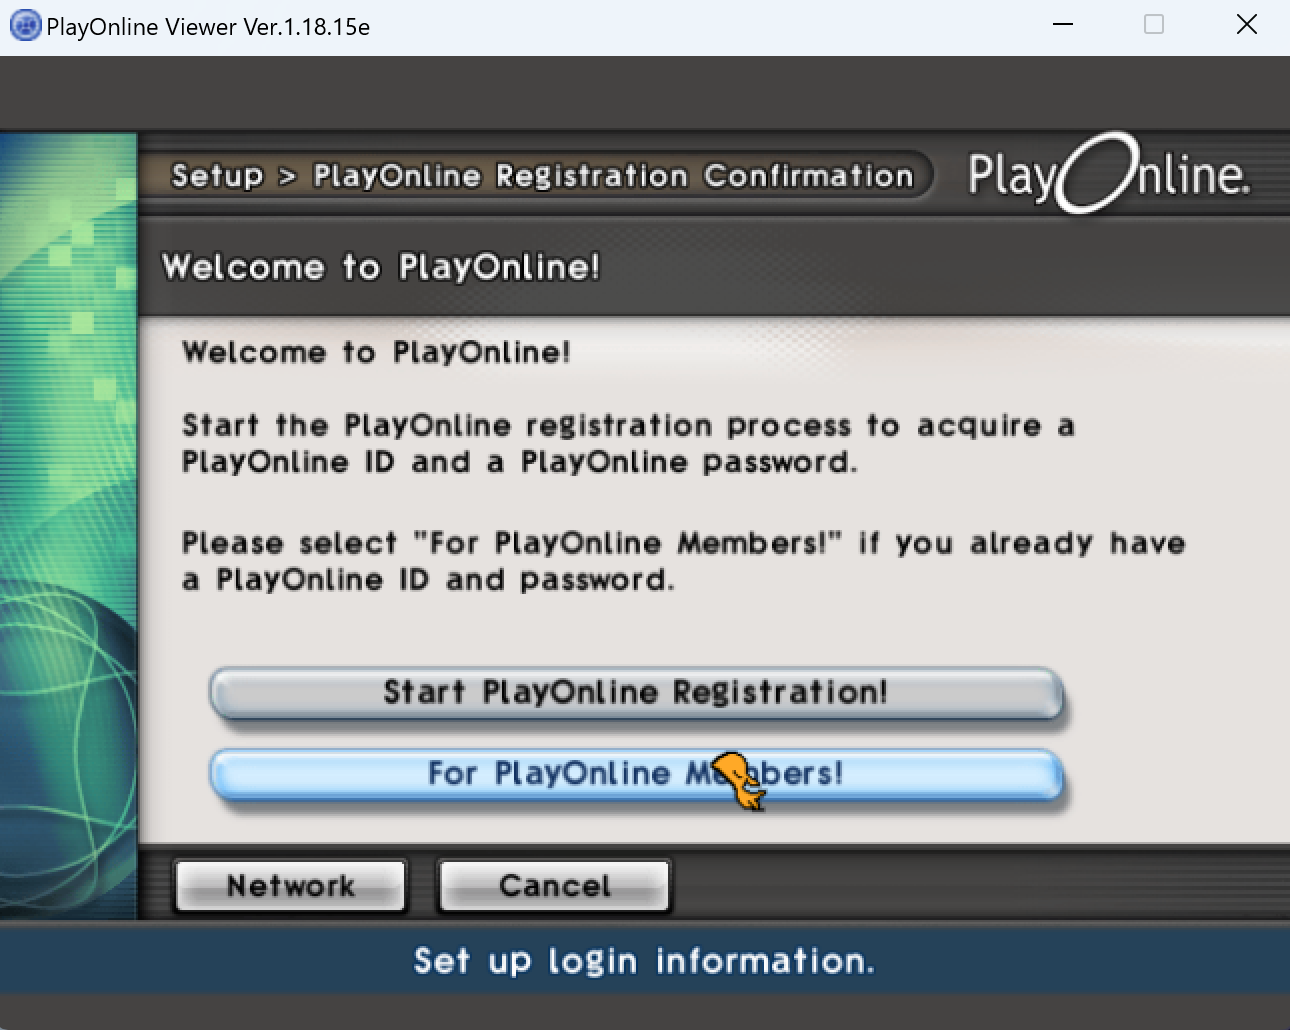Image resolution: width=1290 pixels, height=1030 pixels.
Task: Click the PlayOnline logo at top right
Action: [1108, 175]
